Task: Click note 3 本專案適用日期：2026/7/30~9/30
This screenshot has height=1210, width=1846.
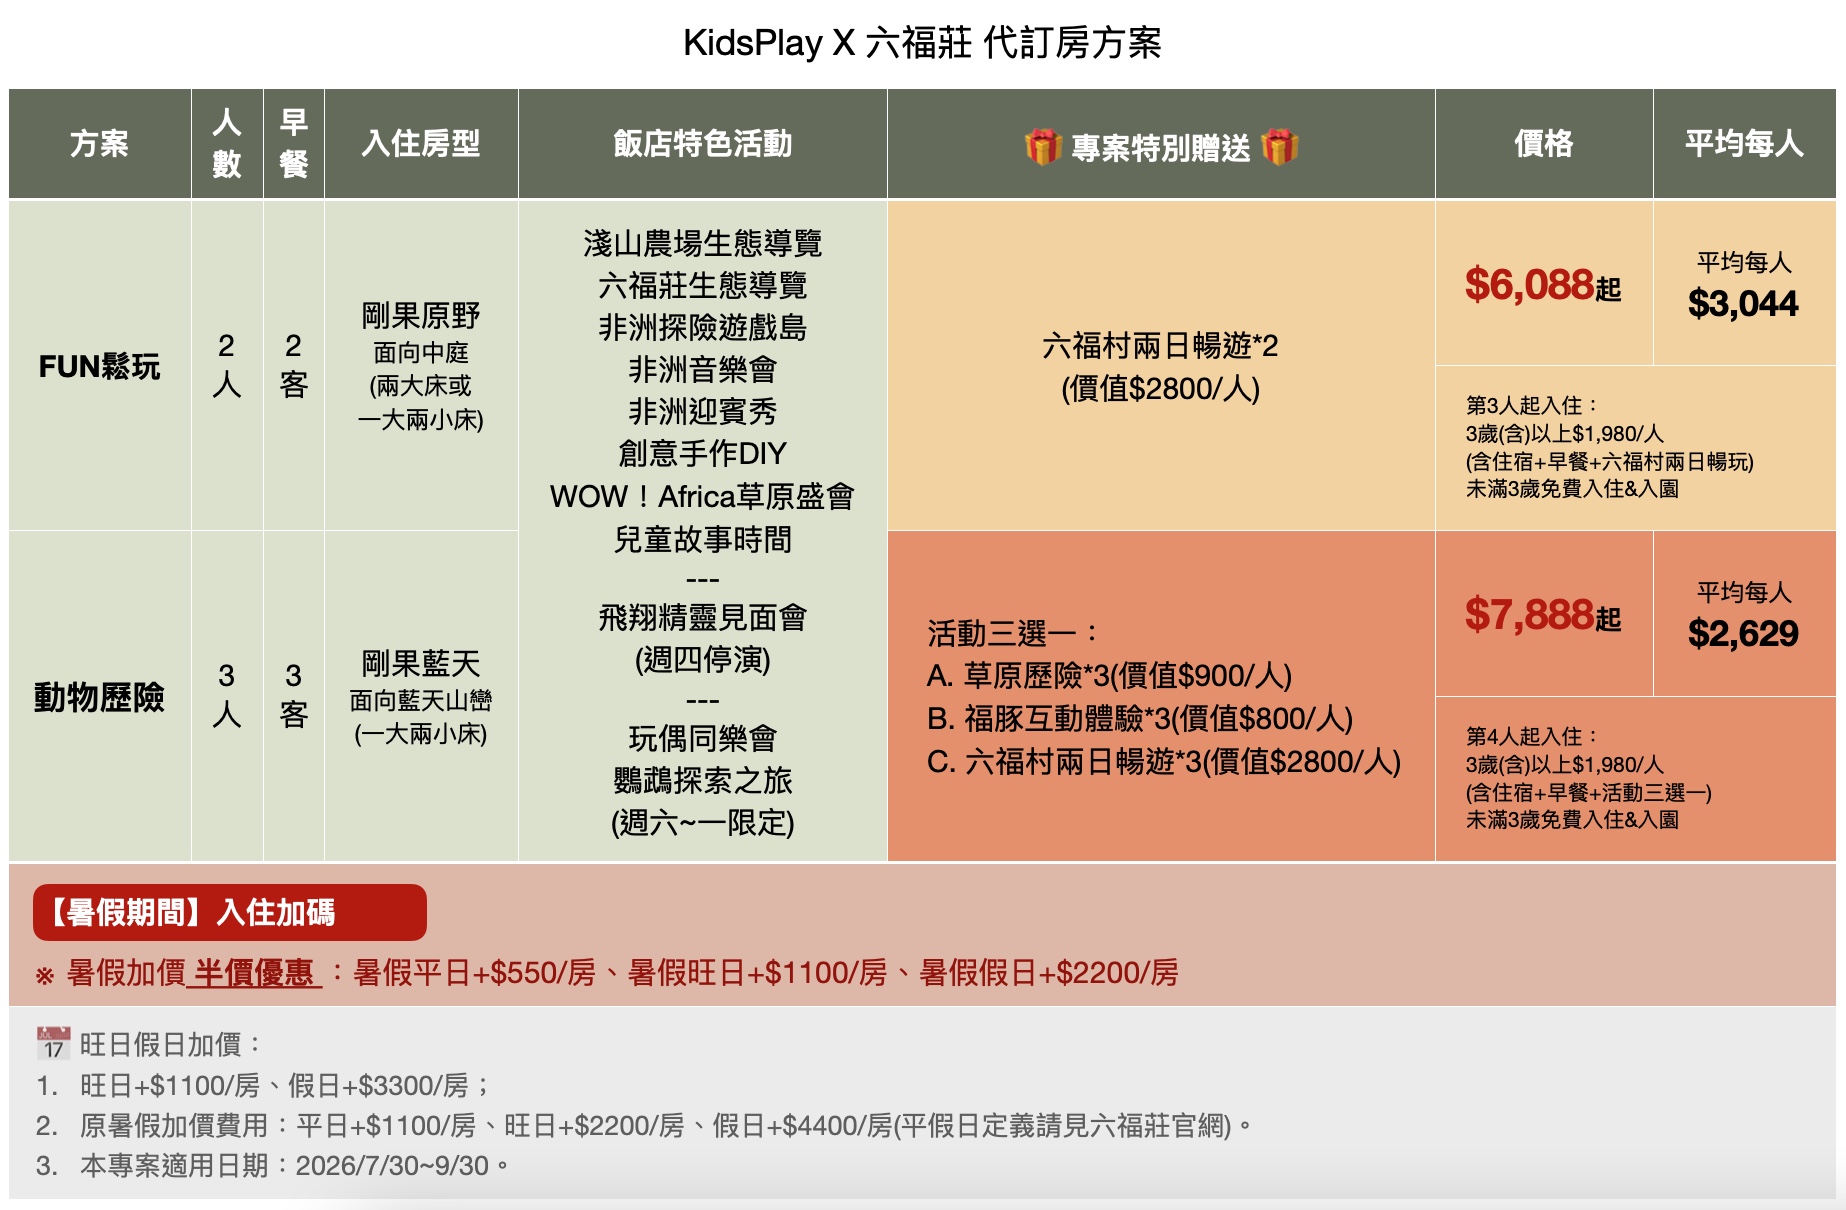Action: point(295,1165)
